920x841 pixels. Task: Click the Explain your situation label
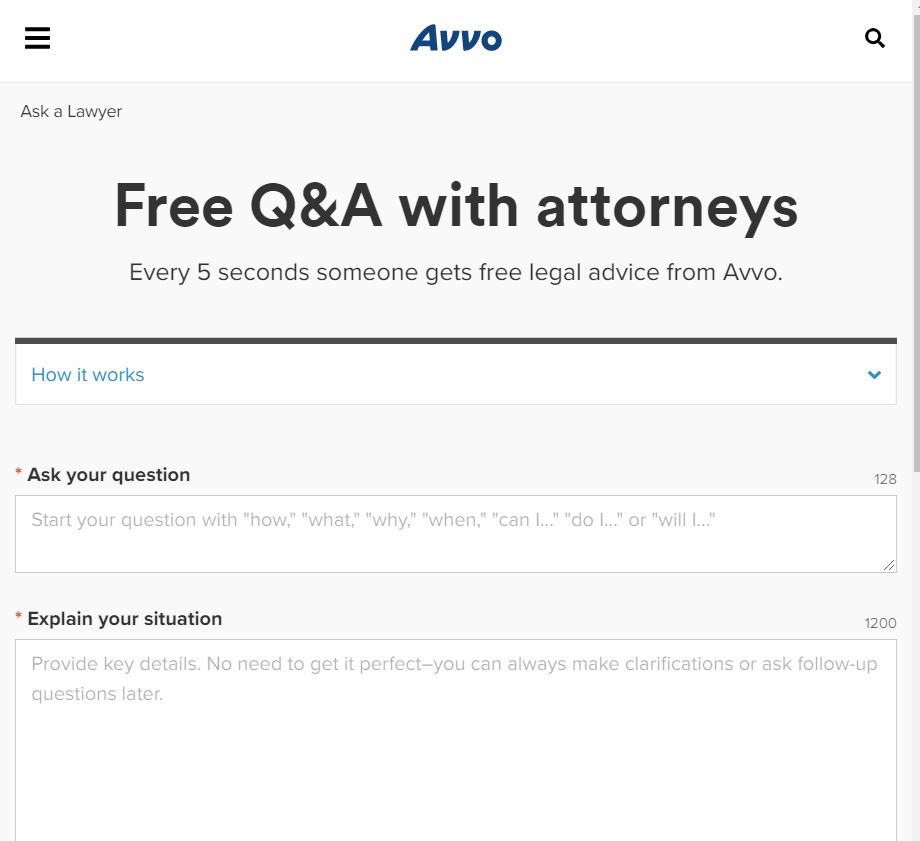click(124, 619)
